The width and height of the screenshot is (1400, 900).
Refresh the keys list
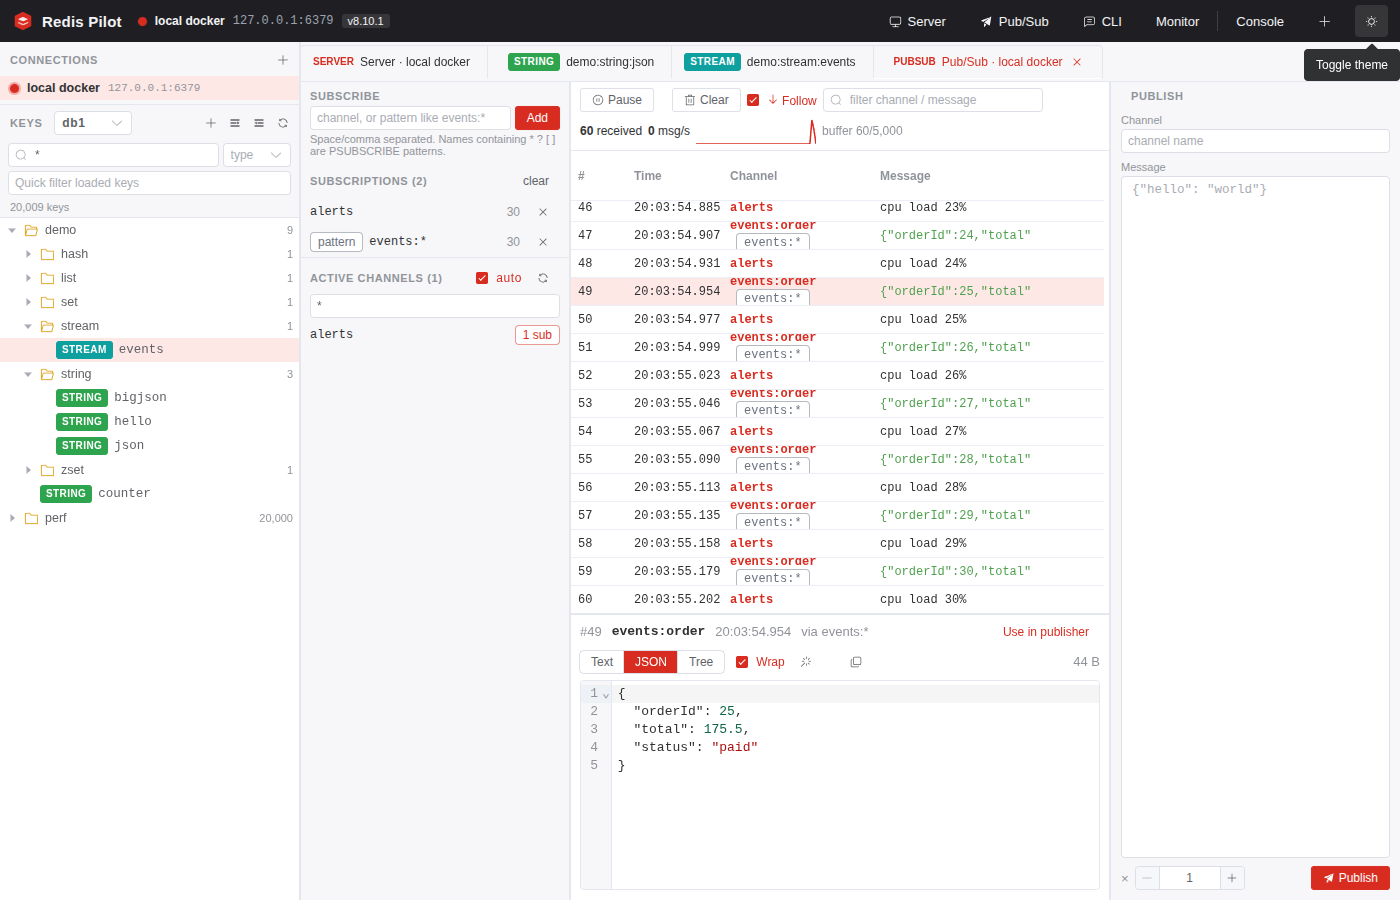click(283, 123)
